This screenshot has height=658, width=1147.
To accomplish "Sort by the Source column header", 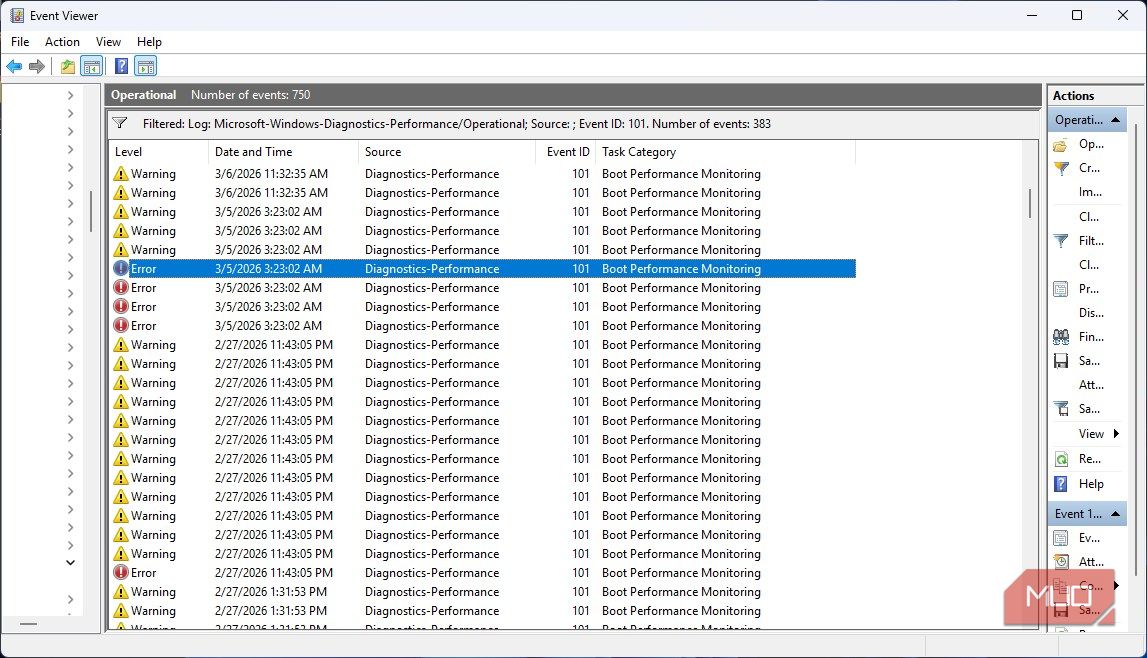I will [447, 152].
